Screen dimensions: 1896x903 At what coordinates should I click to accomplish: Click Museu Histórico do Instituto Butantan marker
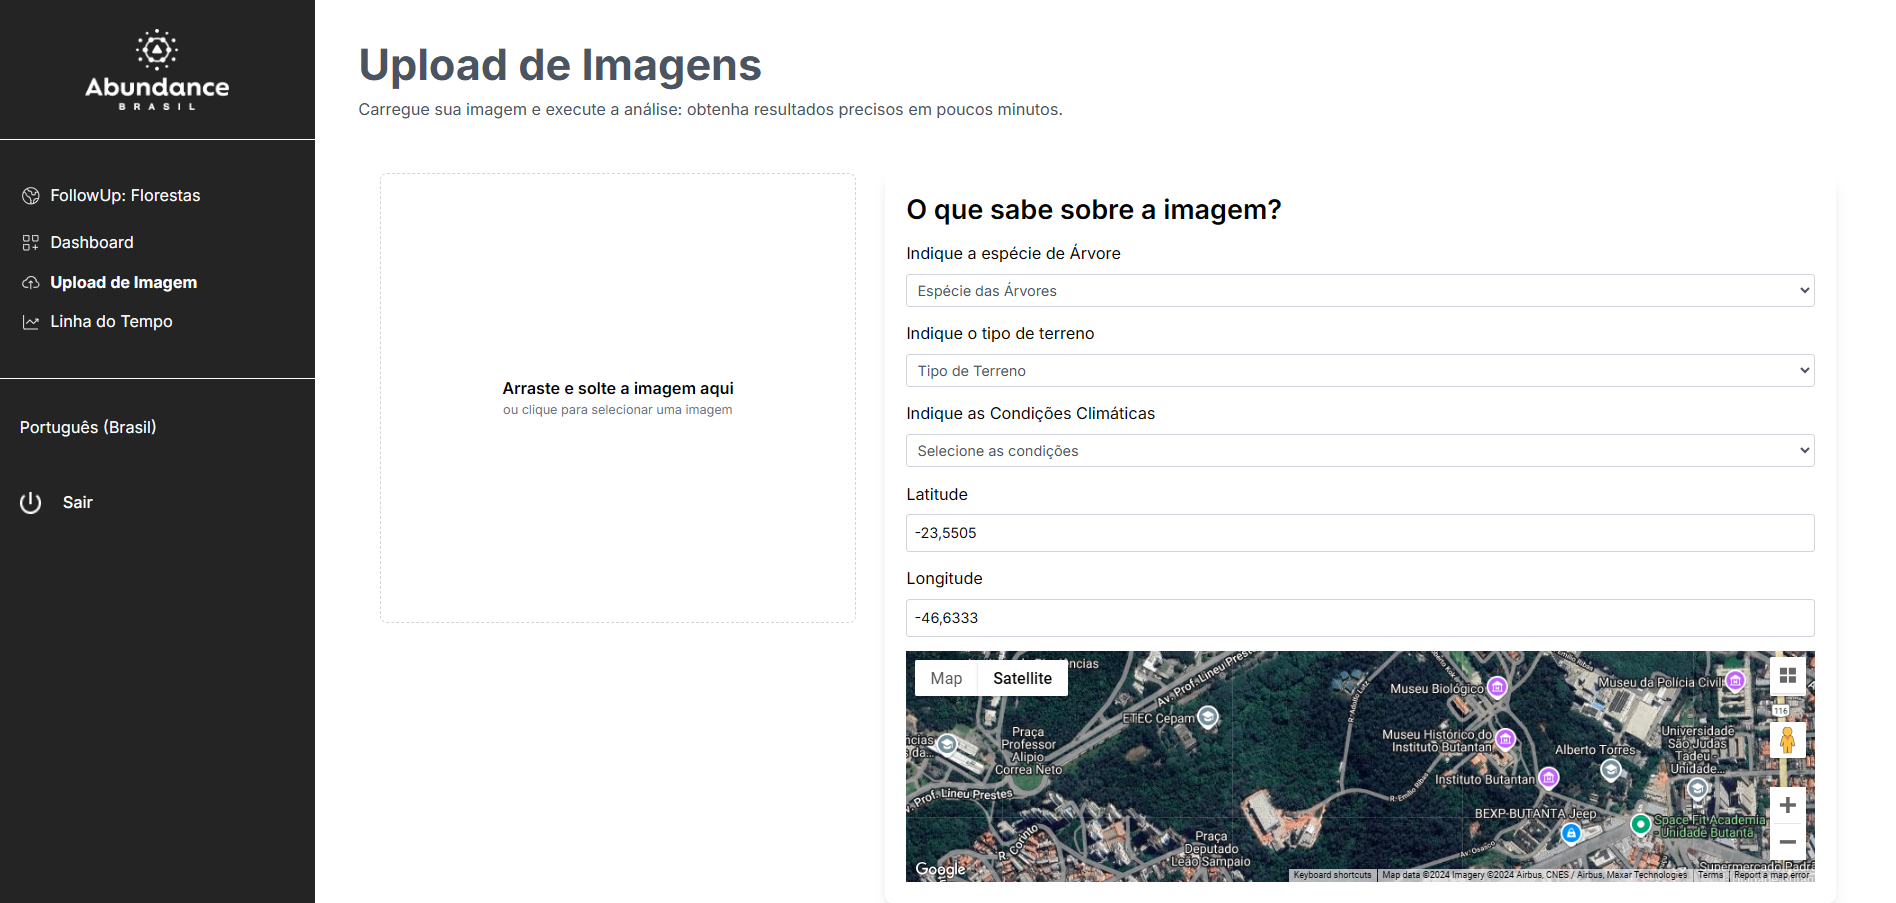click(x=1506, y=739)
